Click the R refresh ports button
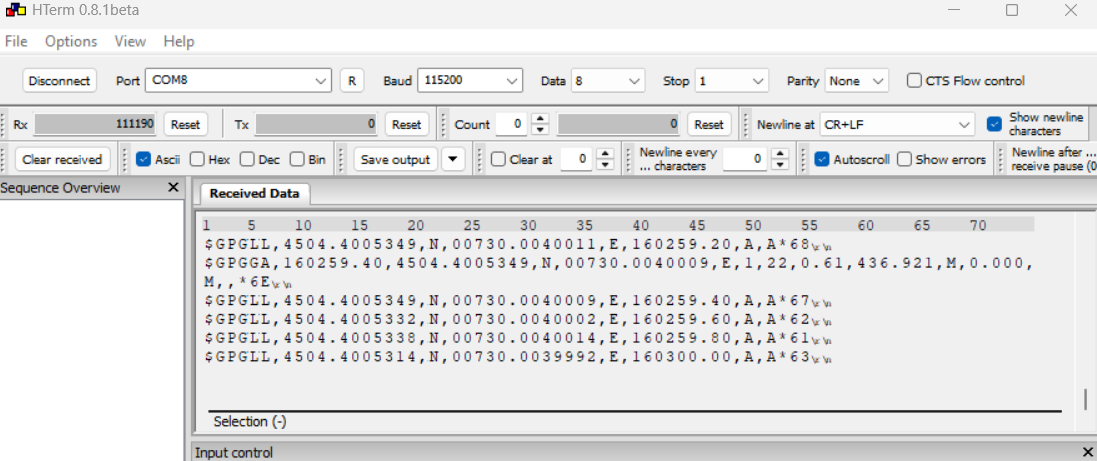 point(351,81)
